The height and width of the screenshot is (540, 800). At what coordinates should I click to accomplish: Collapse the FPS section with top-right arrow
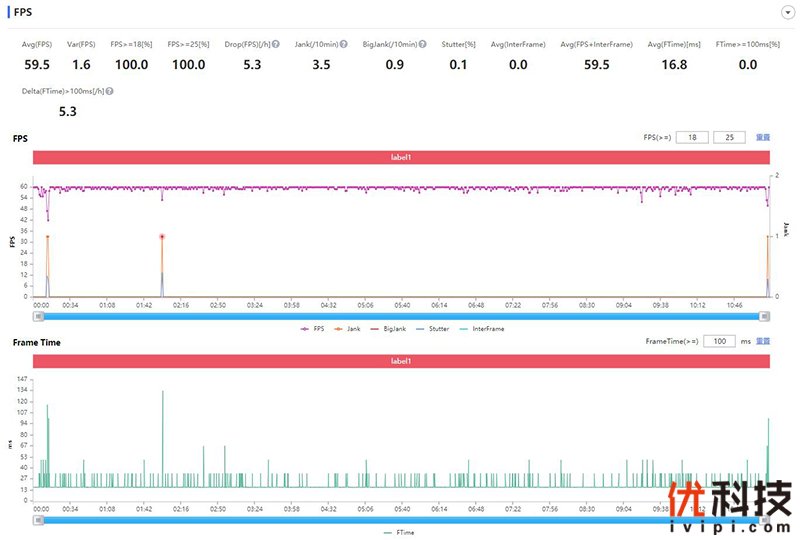tap(788, 11)
